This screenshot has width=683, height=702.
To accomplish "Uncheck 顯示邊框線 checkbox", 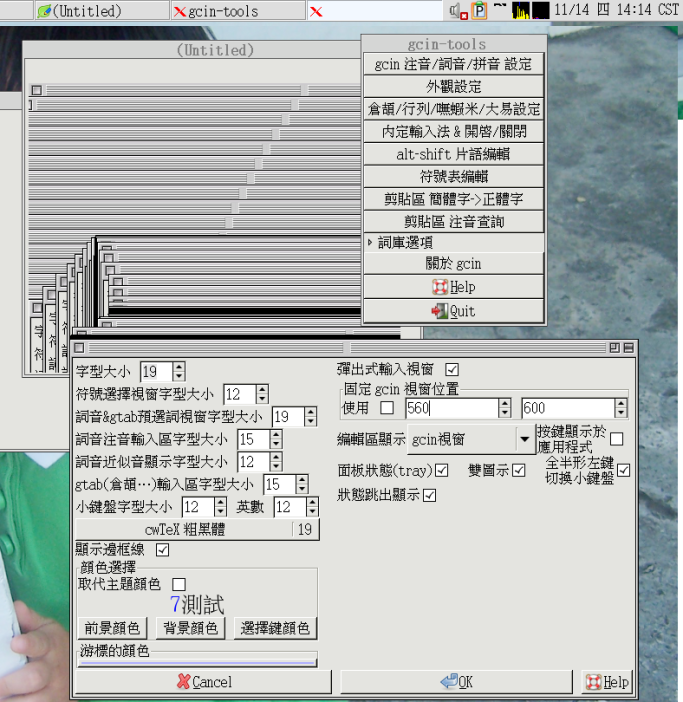I will point(163,549).
